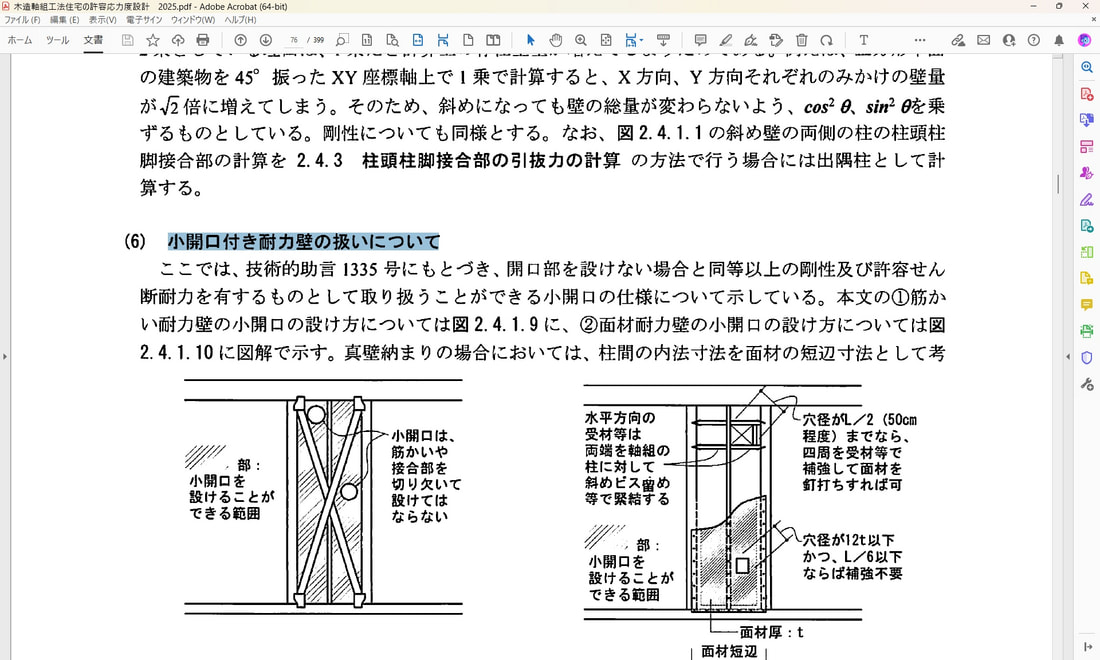This screenshot has width=1100, height=660.
Task: Click the zoom in magnifier tool
Action: (581, 40)
